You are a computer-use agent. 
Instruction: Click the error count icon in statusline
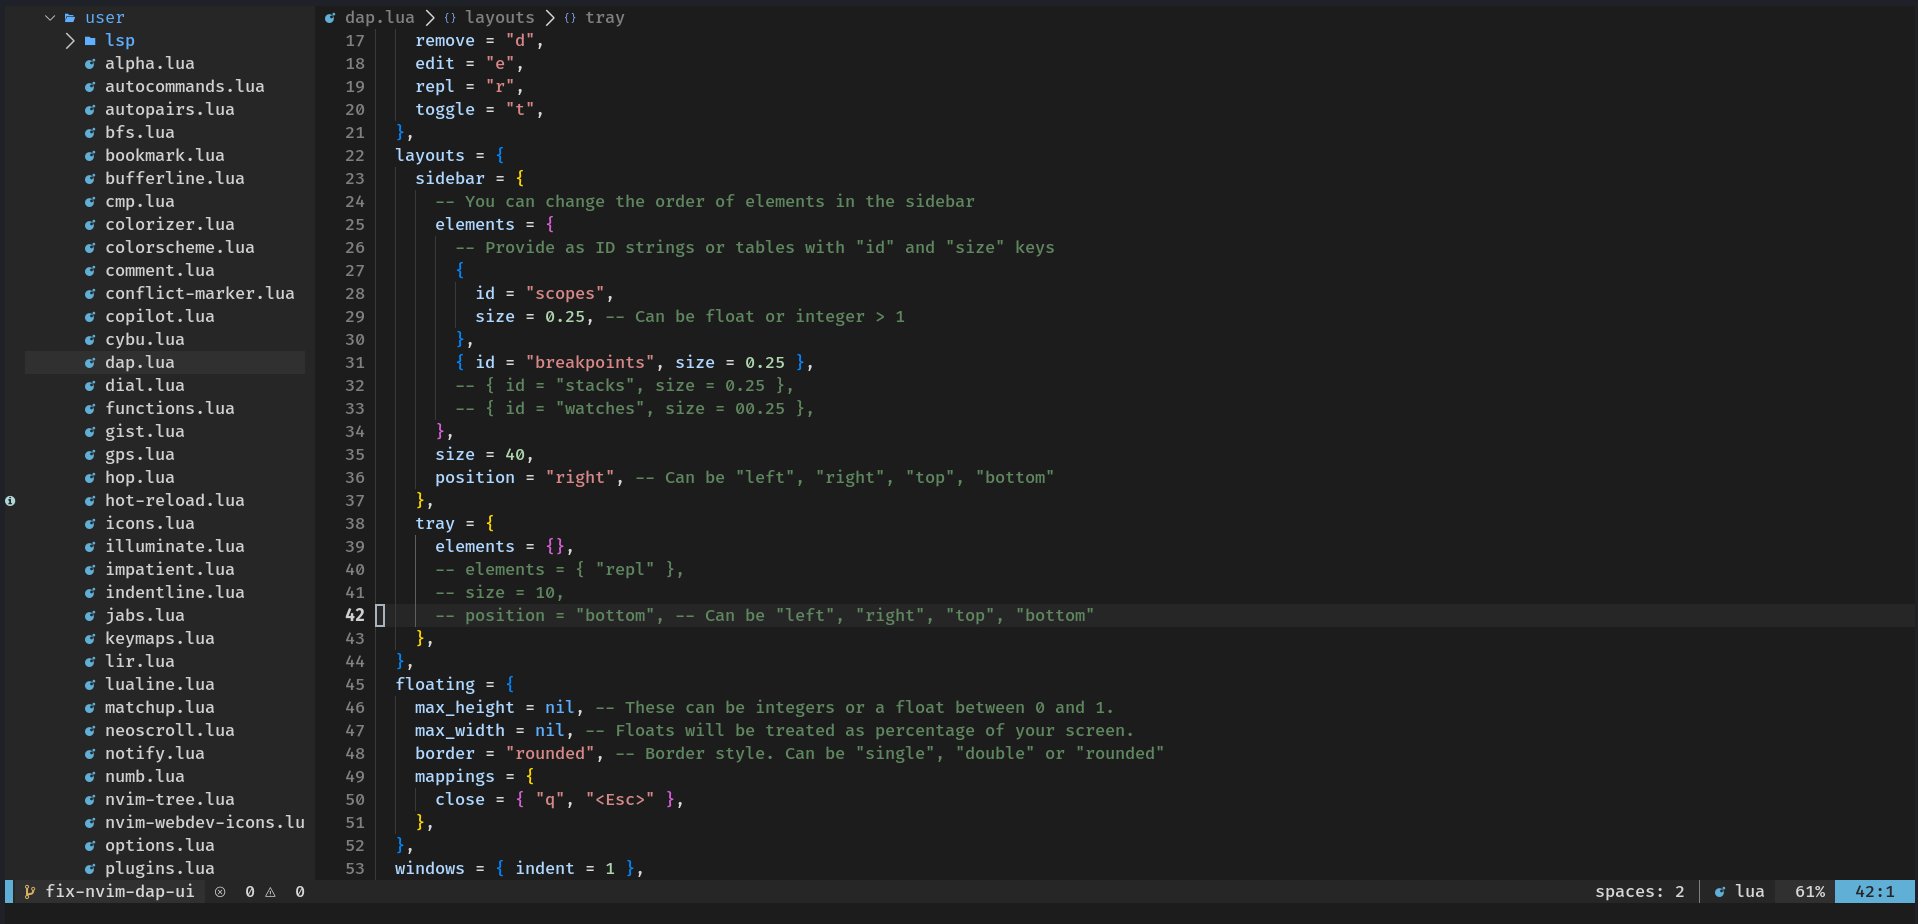point(220,892)
